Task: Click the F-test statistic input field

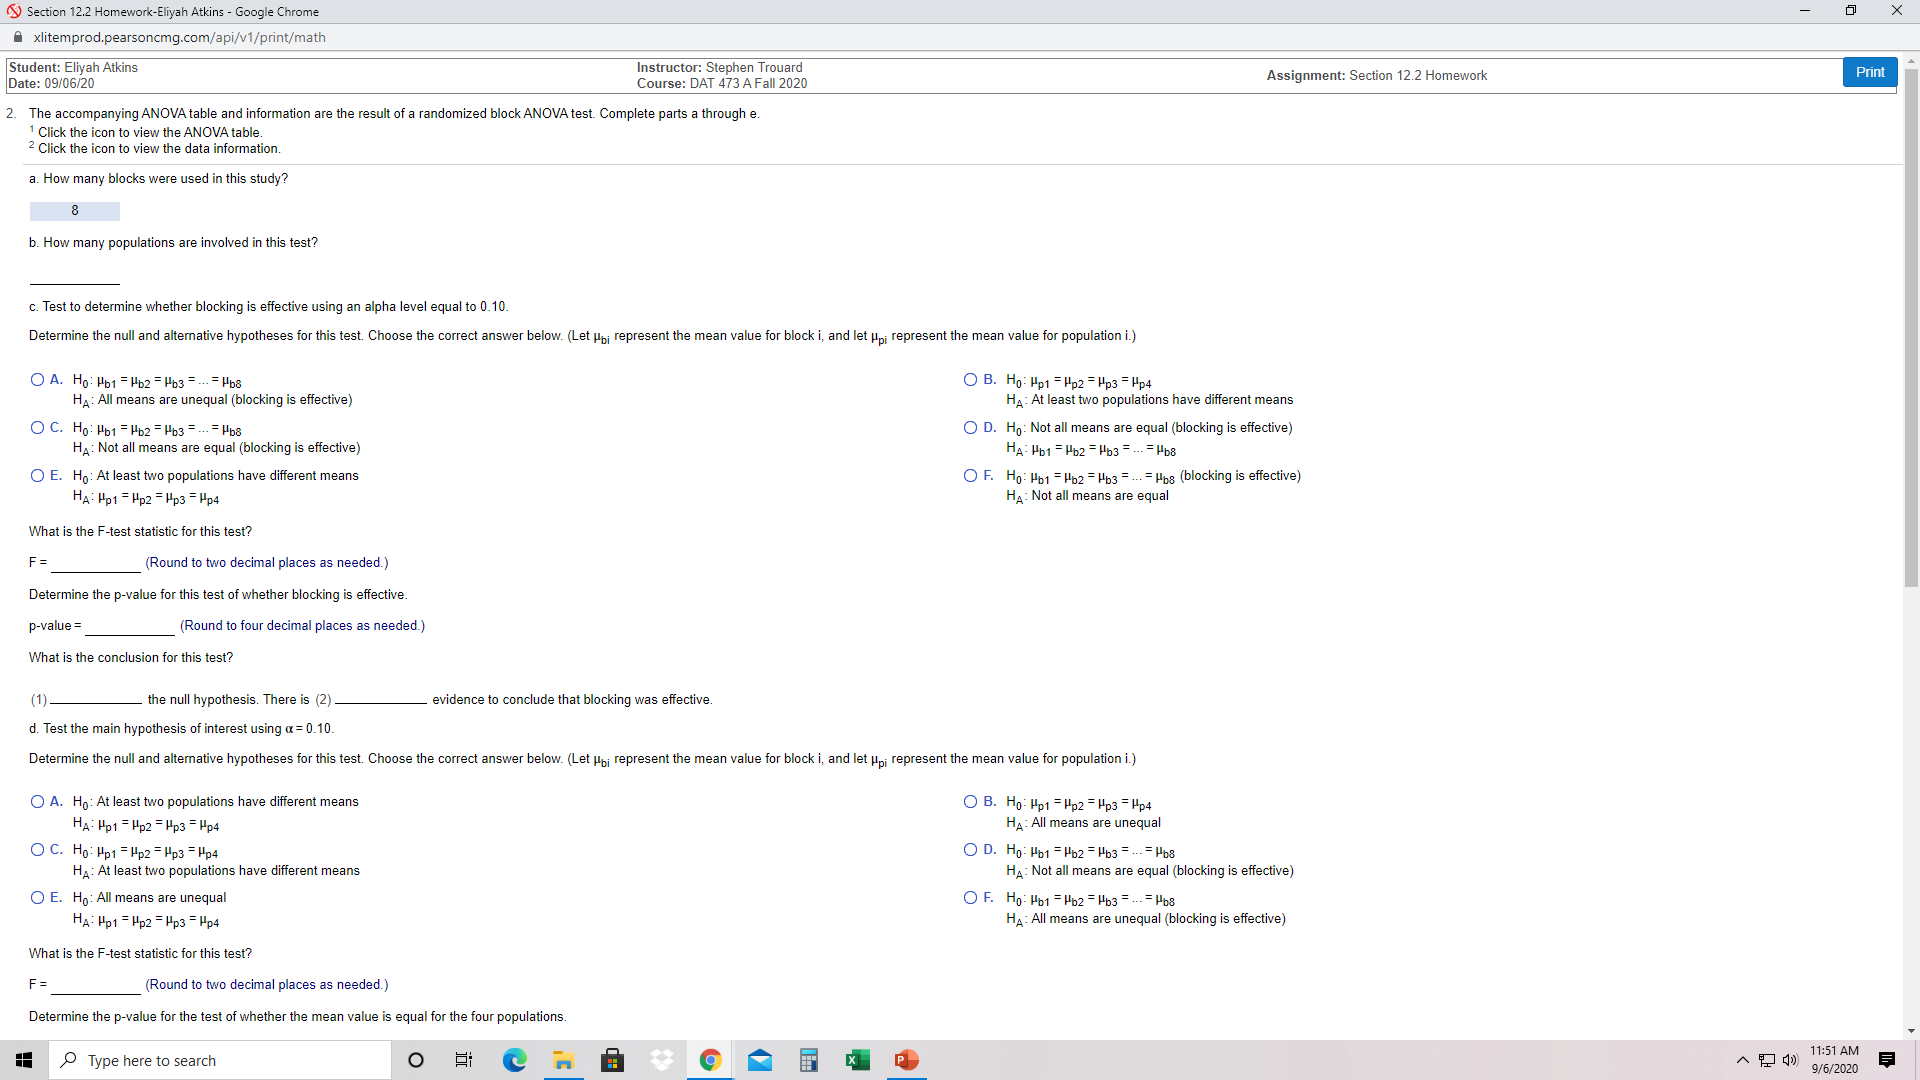Action: [95, 562]
